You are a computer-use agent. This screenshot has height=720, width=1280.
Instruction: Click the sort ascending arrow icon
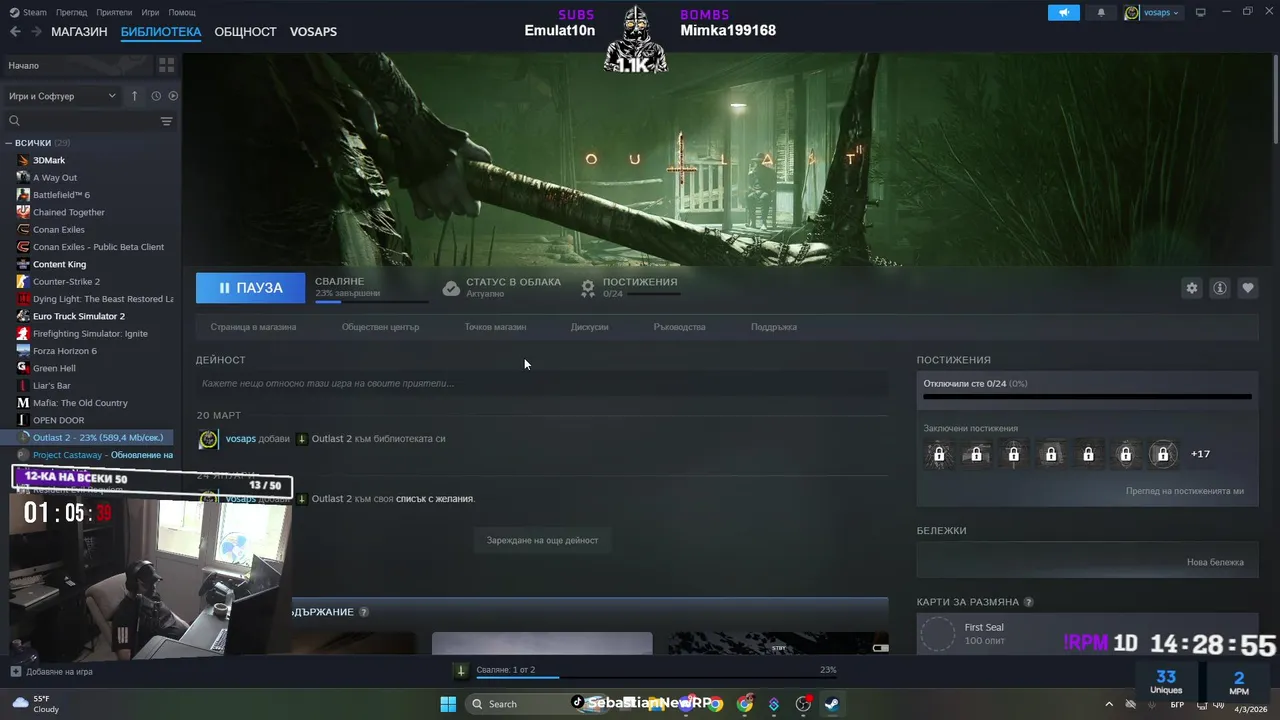[x=135, y=96]
